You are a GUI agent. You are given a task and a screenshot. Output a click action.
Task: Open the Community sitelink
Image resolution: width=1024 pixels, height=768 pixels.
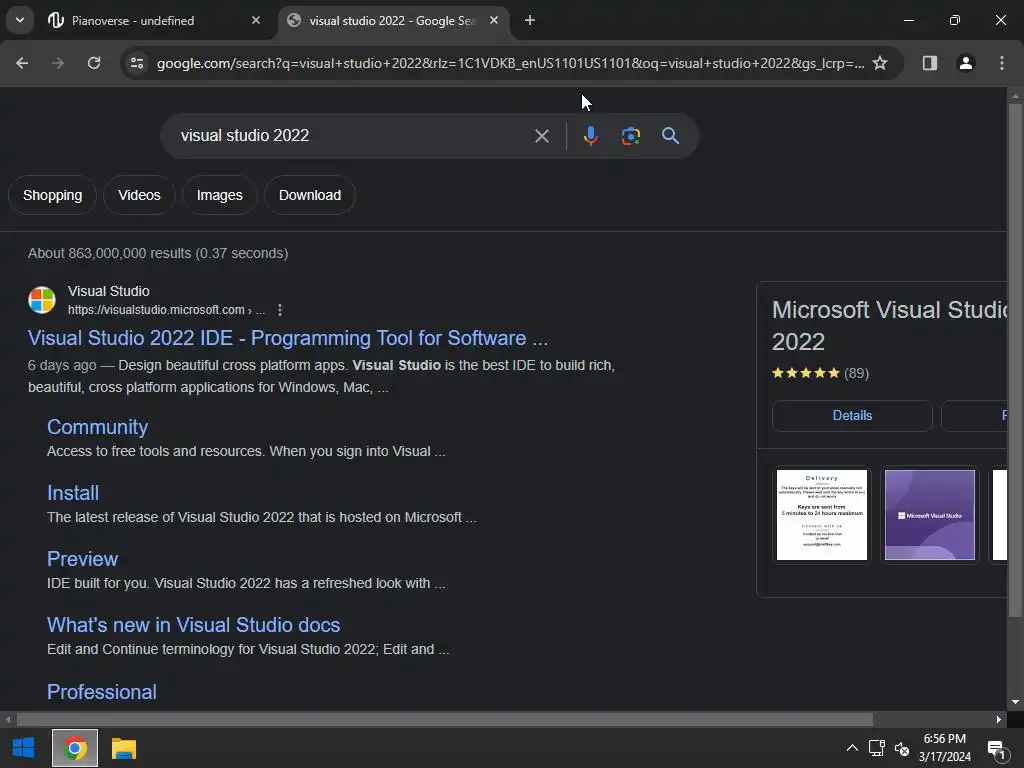point(97,426)
